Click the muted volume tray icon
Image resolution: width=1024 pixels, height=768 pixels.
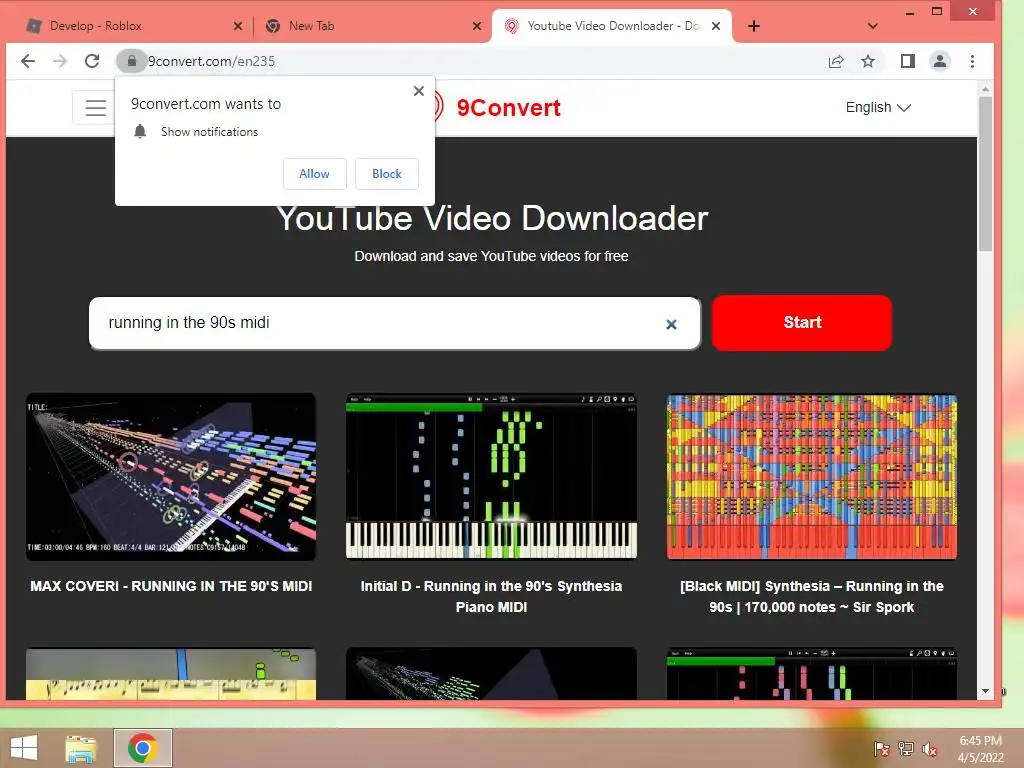pyautogui.click(x=930, y=749)
